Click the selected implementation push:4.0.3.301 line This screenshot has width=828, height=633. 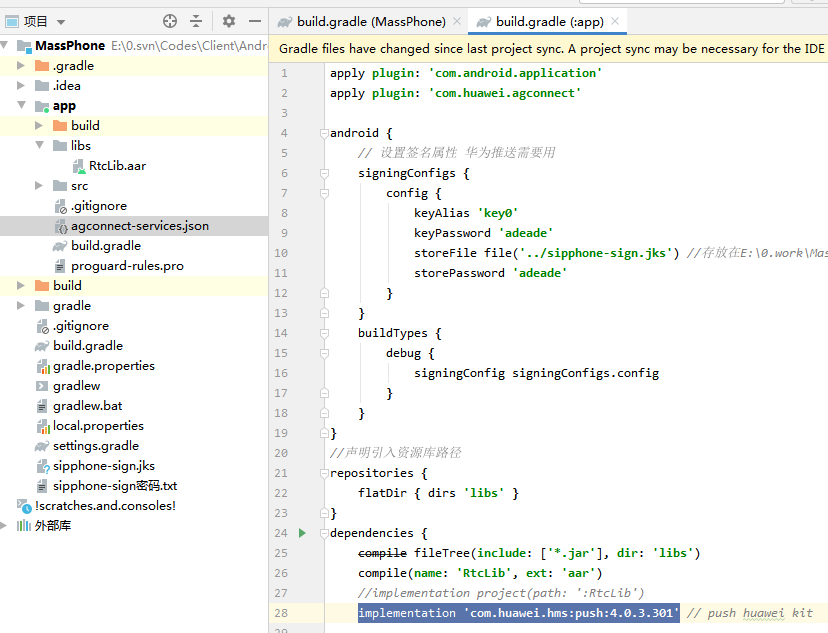pyautogui.click(x=519, y=613)
